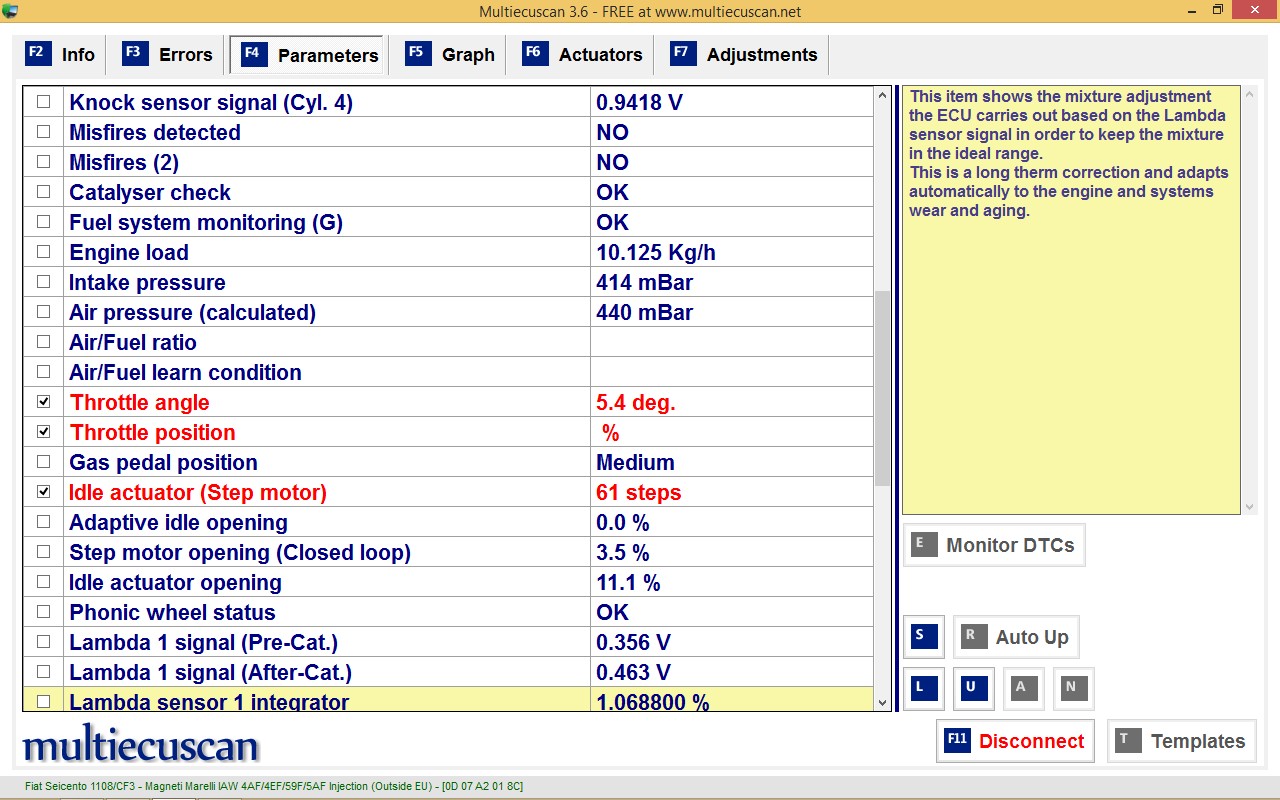Click the Pre-Cat. lambda value 0.356 V
The width and height of the screenshot is (1280, 800).
(x=633, y=642)
